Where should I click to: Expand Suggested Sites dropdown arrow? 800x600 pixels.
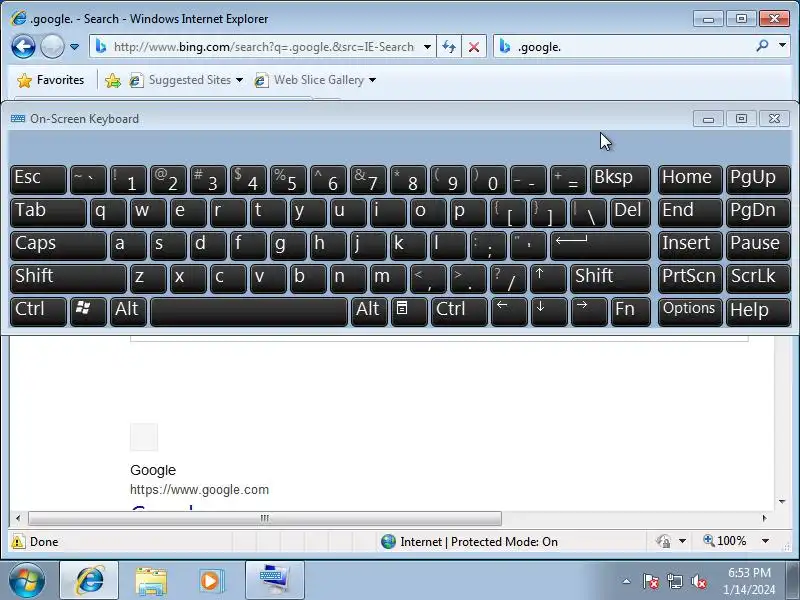239,80
